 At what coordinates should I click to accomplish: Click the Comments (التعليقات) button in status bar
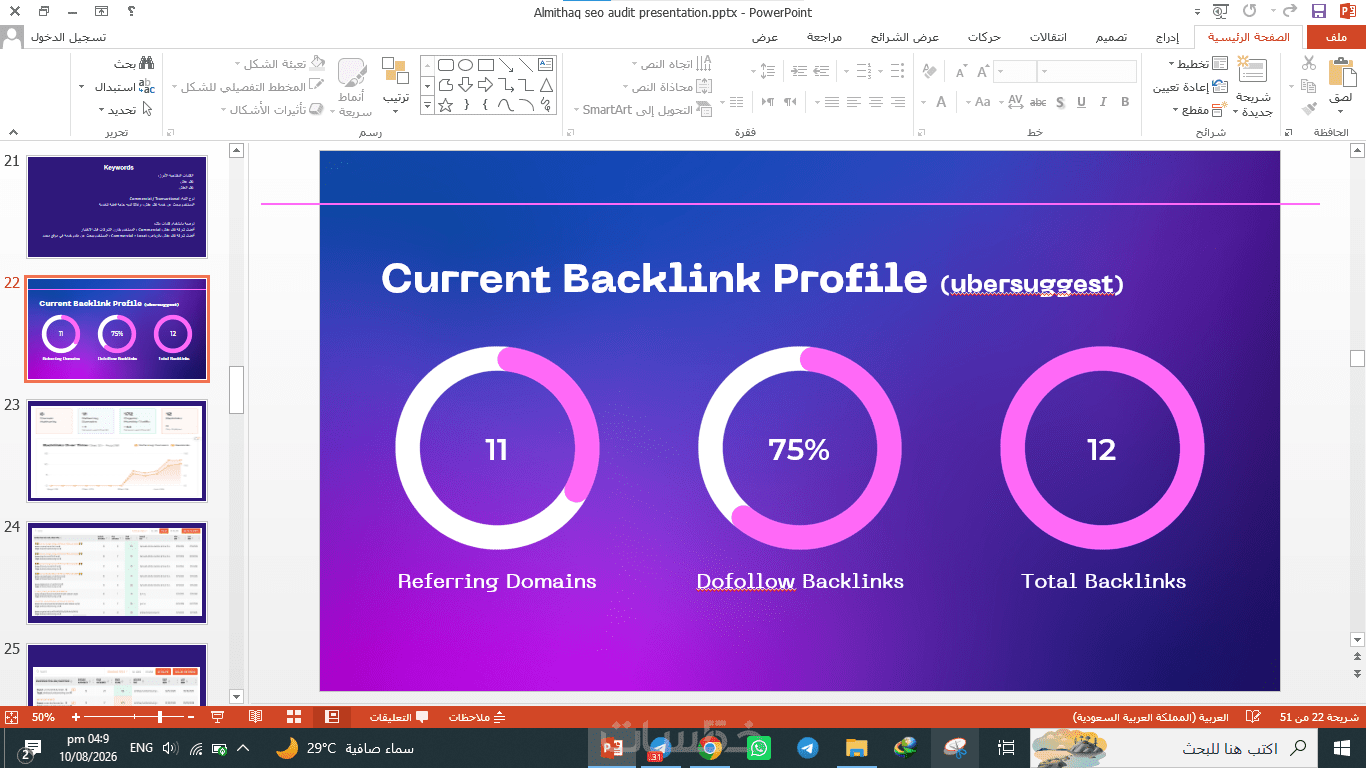[x=399, y=717]
